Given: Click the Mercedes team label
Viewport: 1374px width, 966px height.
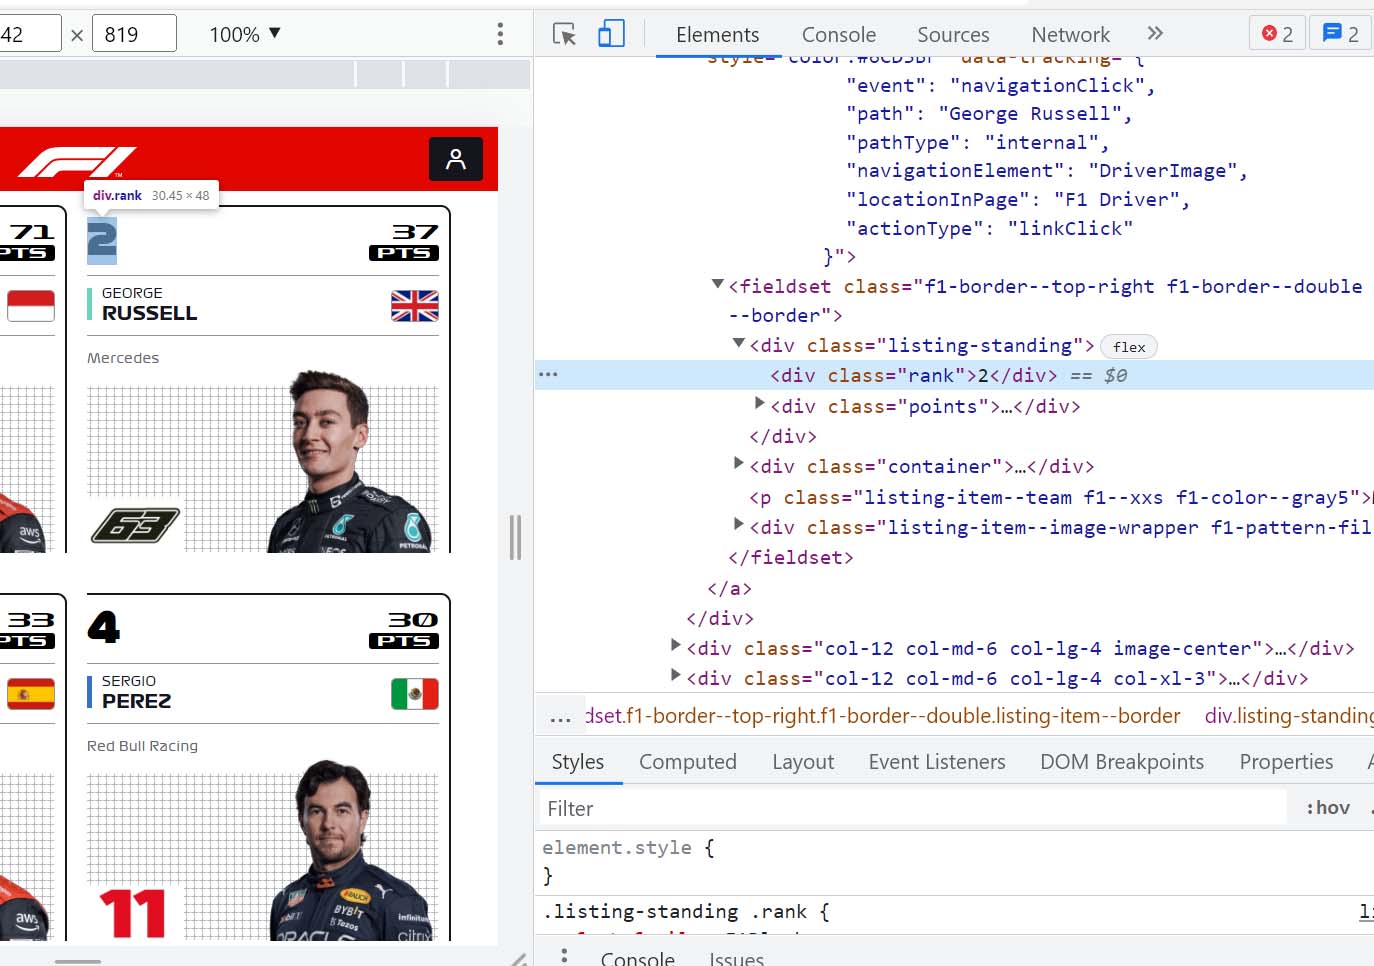Looking at the screenshot, I should point(123,358).
